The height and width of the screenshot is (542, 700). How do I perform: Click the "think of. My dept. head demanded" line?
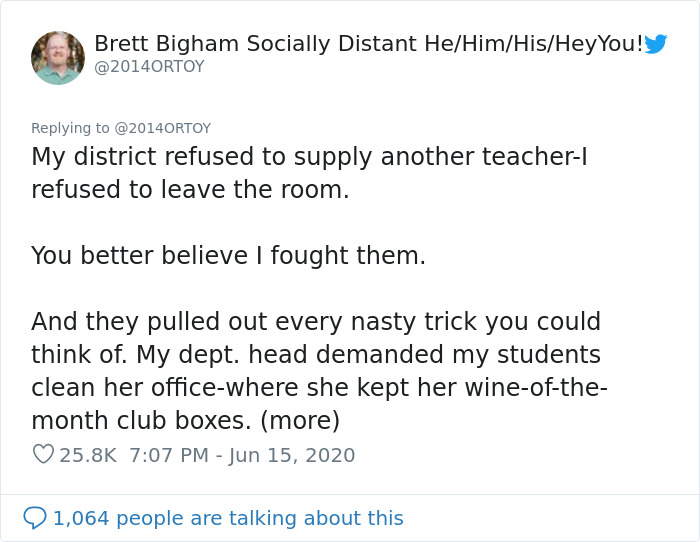pos(316,354)
